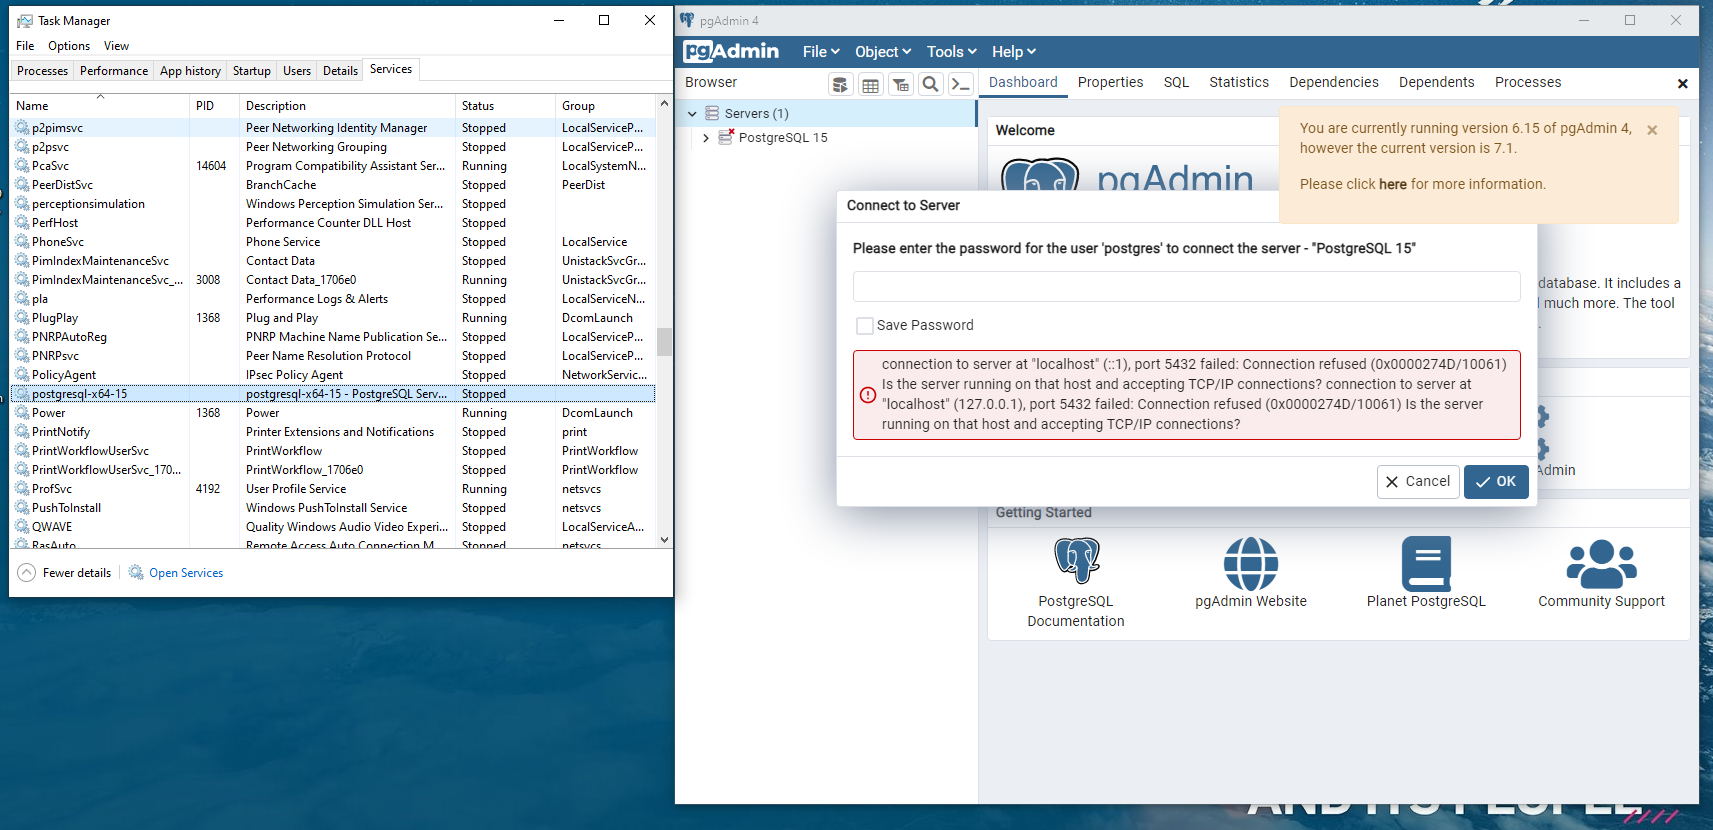Open the Object dropdown menu

[882, 52]
